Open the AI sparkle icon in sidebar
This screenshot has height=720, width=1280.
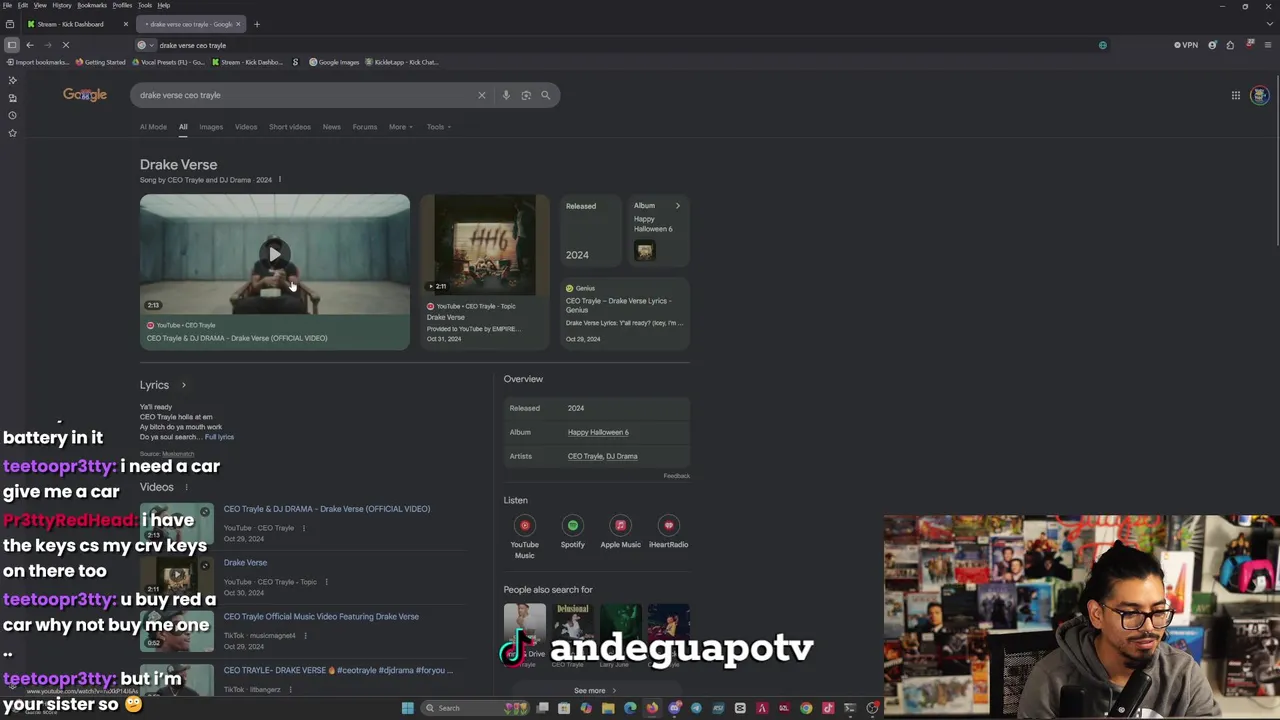coord(12,80)
